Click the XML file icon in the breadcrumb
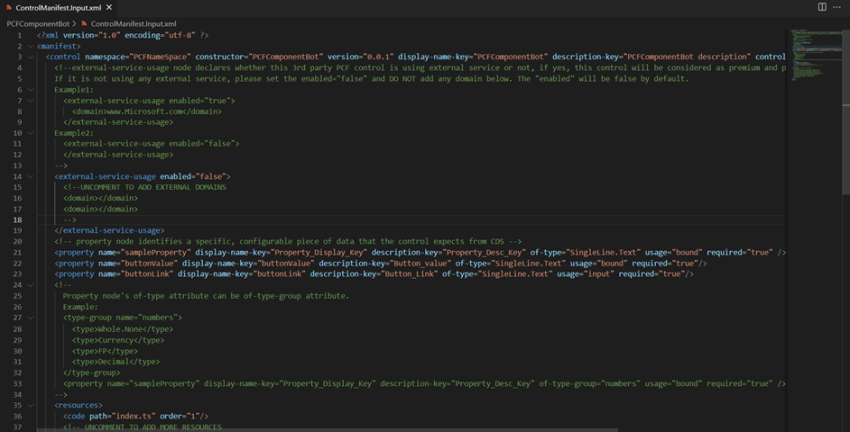Screen dimensions: 850x432 coord(84,24)
